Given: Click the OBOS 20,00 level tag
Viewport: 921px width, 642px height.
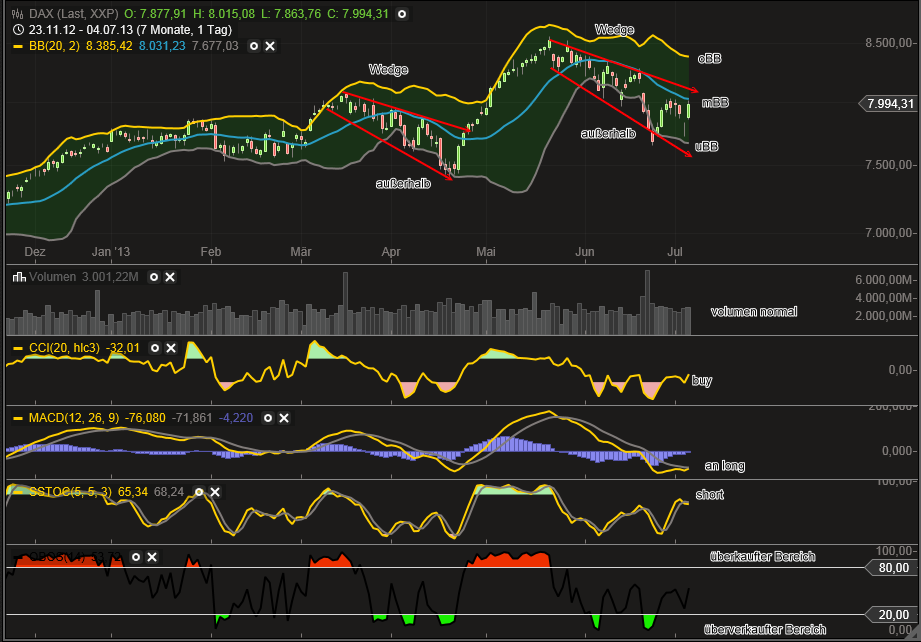Looking at the screenshot, I should [x=892, y=615].
